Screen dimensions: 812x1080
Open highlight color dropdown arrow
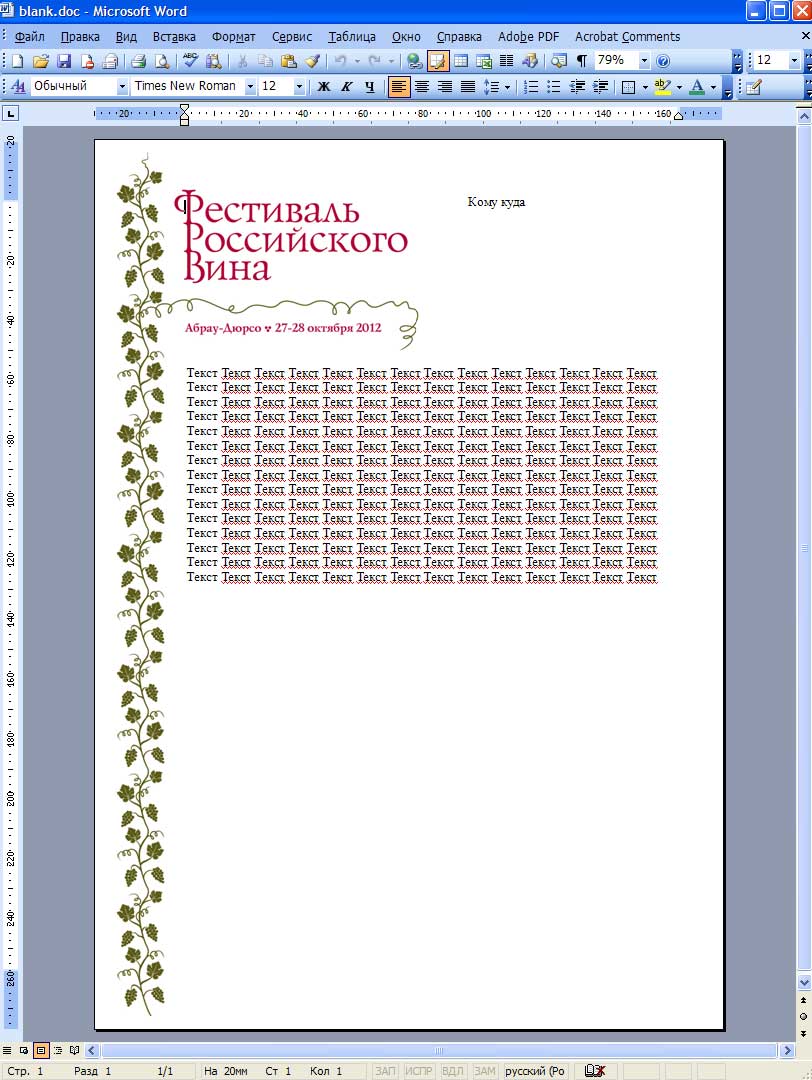(x=679, y=87)
